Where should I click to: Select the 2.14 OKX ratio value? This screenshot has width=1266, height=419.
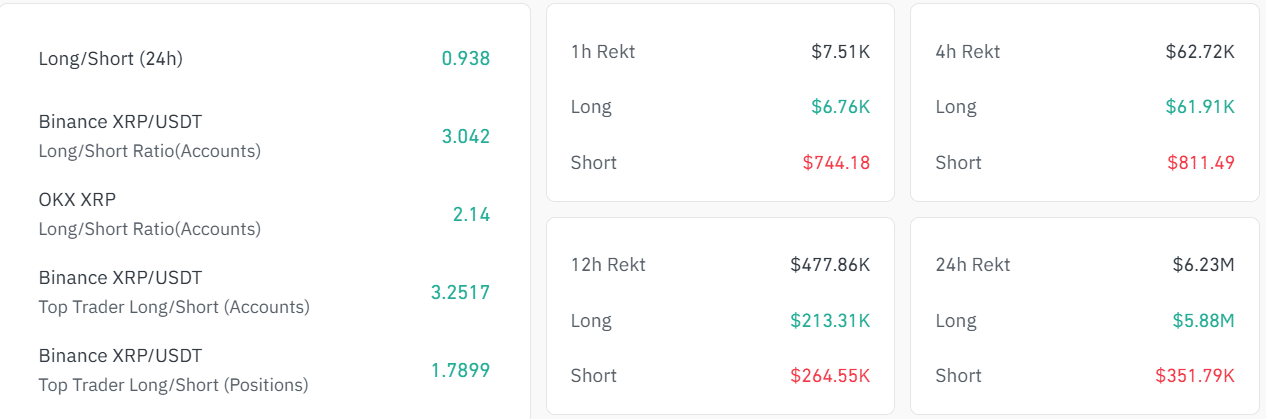[x=471, y=214]
